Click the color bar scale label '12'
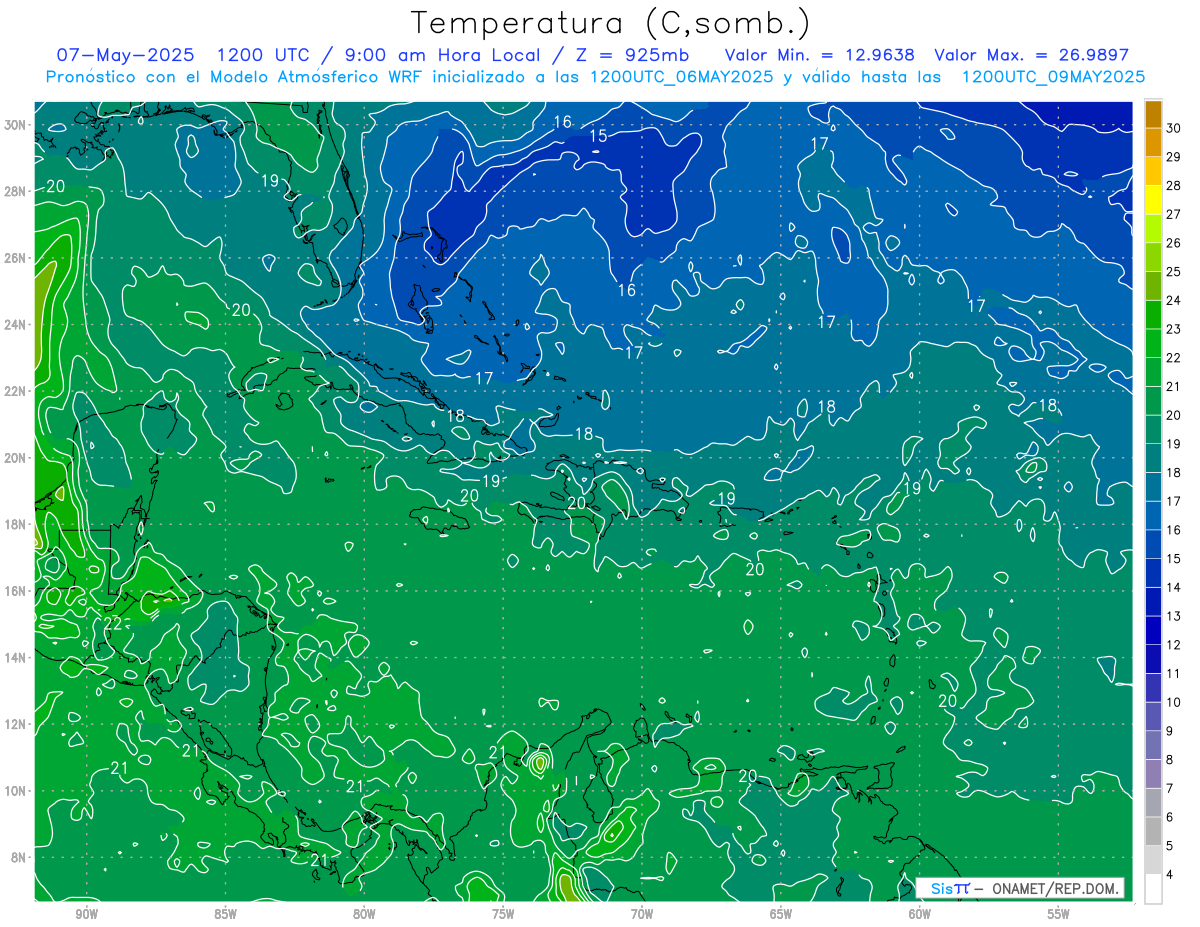Viewport: 1200px width, 927px height. 1173,645
